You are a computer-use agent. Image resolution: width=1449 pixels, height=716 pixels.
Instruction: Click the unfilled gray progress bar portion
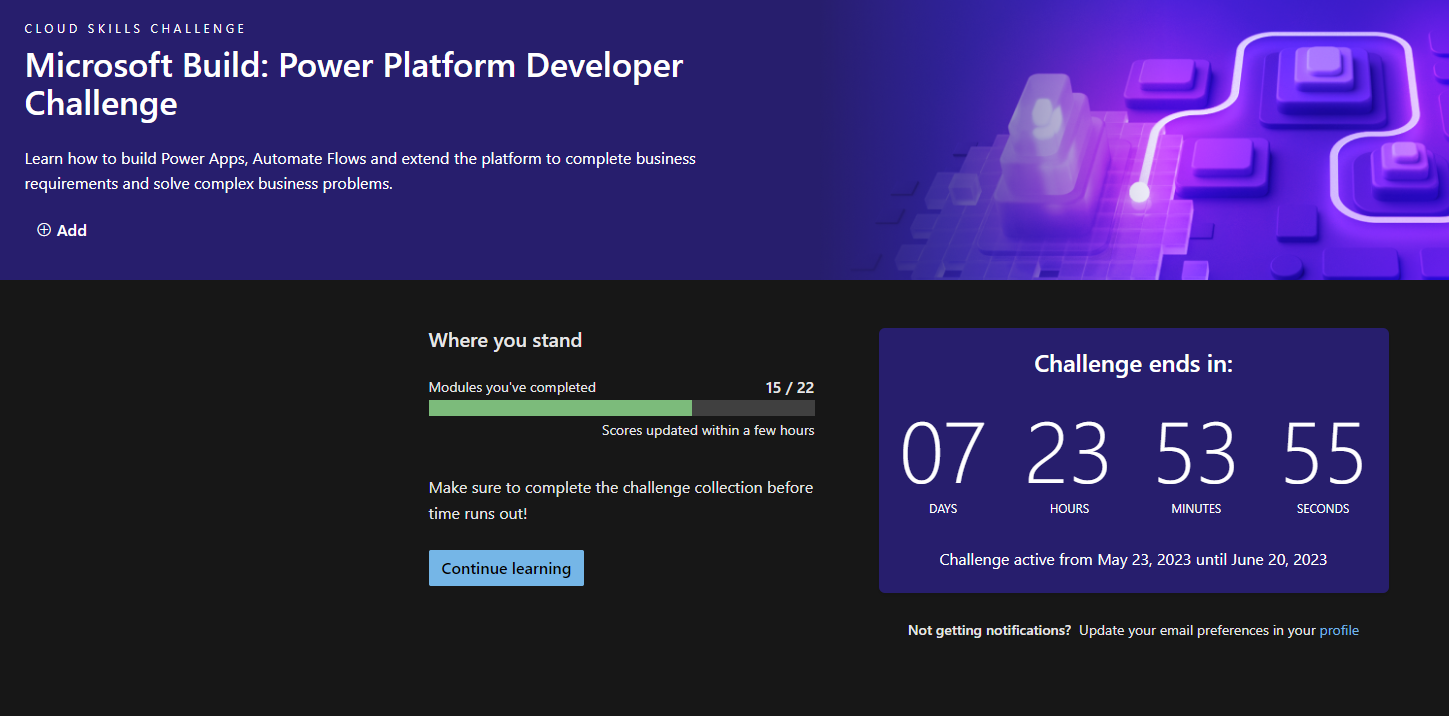tap(753, 408)
